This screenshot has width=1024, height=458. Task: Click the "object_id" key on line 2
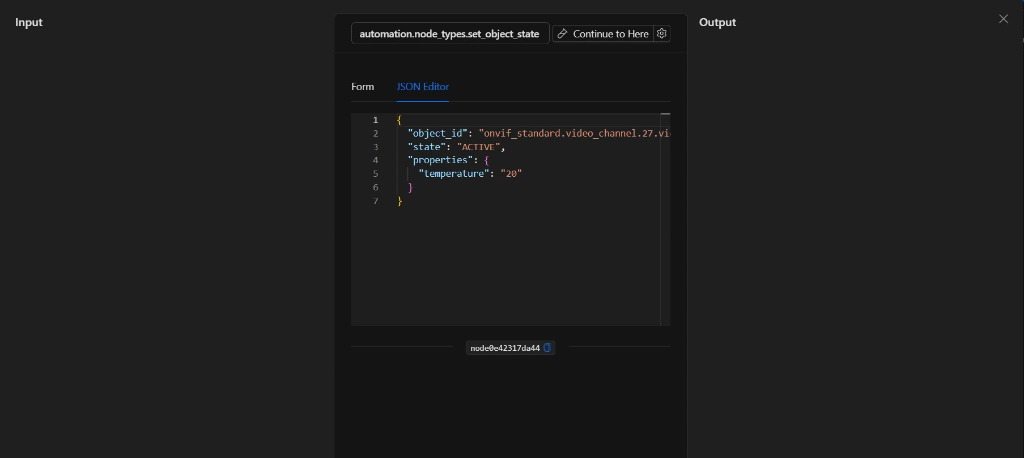coord(438,133)
